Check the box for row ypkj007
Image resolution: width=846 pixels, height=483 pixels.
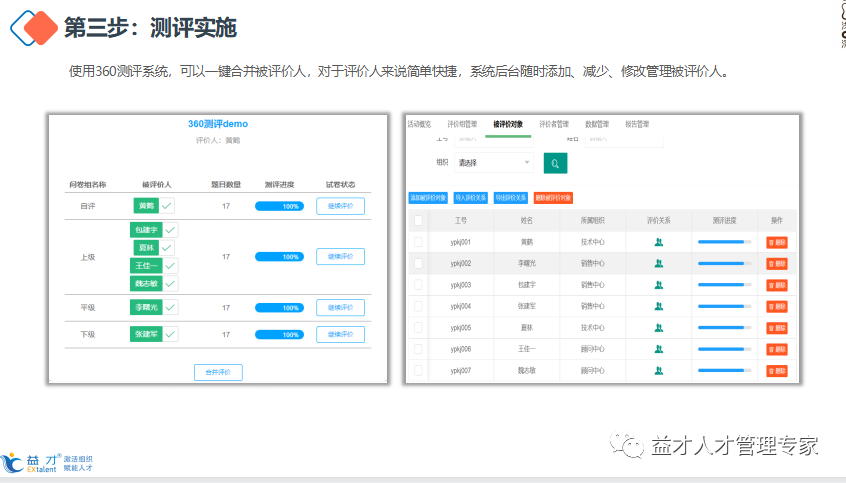tap(418, 370)
